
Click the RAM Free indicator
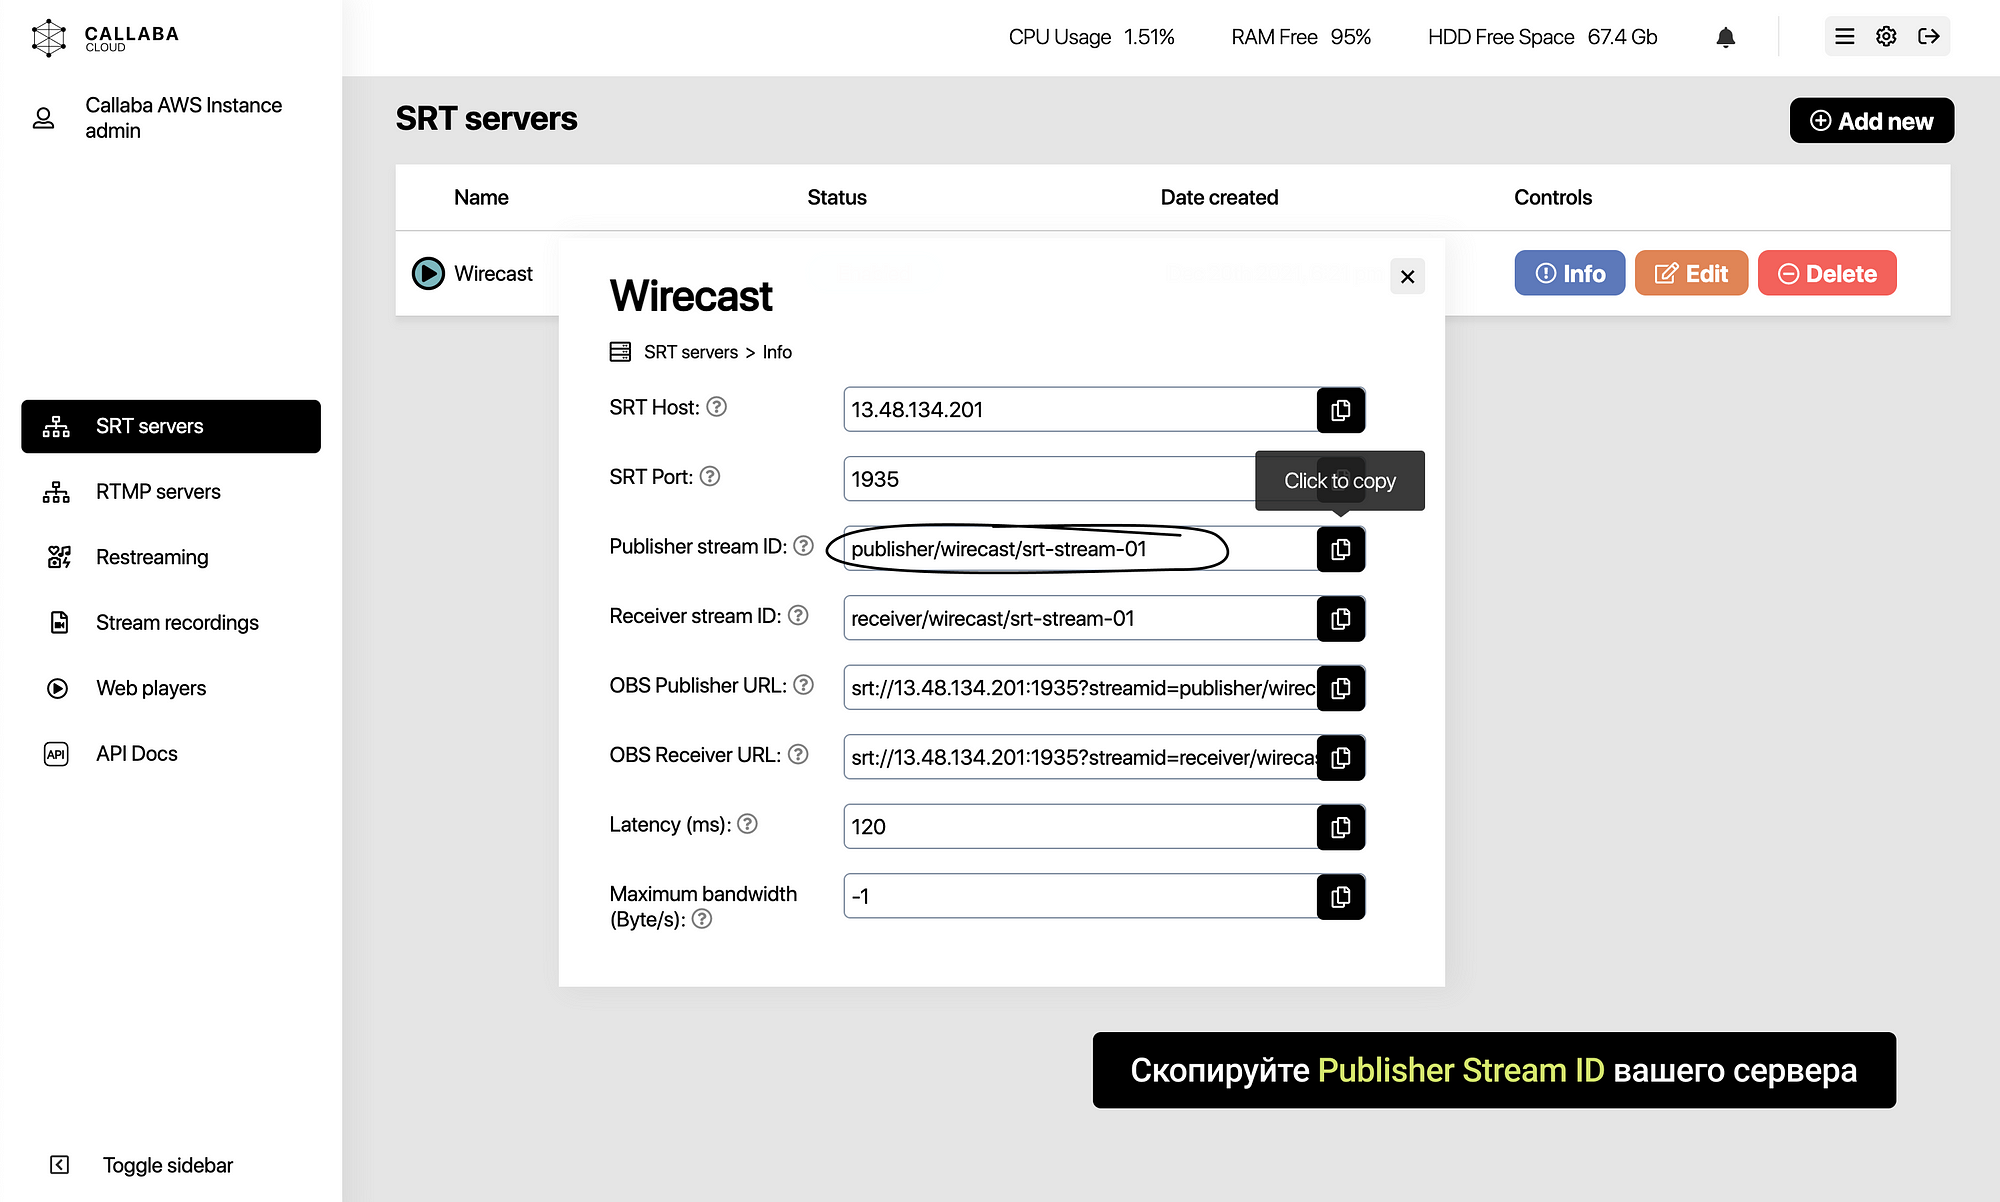pos(1301,37)
